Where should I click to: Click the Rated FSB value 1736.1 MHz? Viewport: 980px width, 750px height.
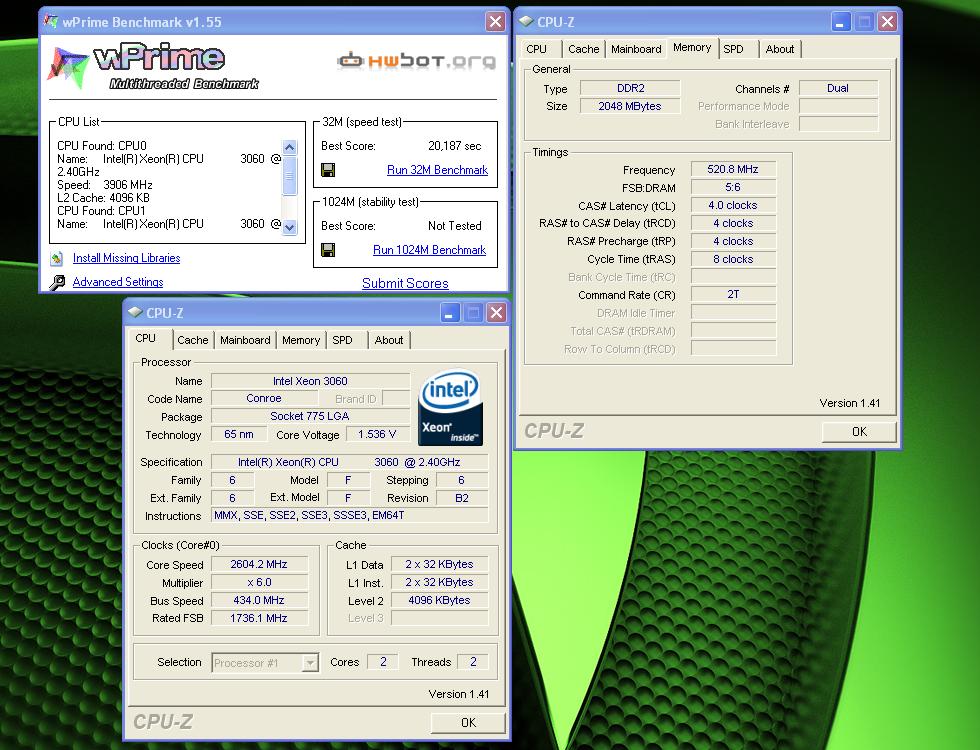[x=259, y=618]
